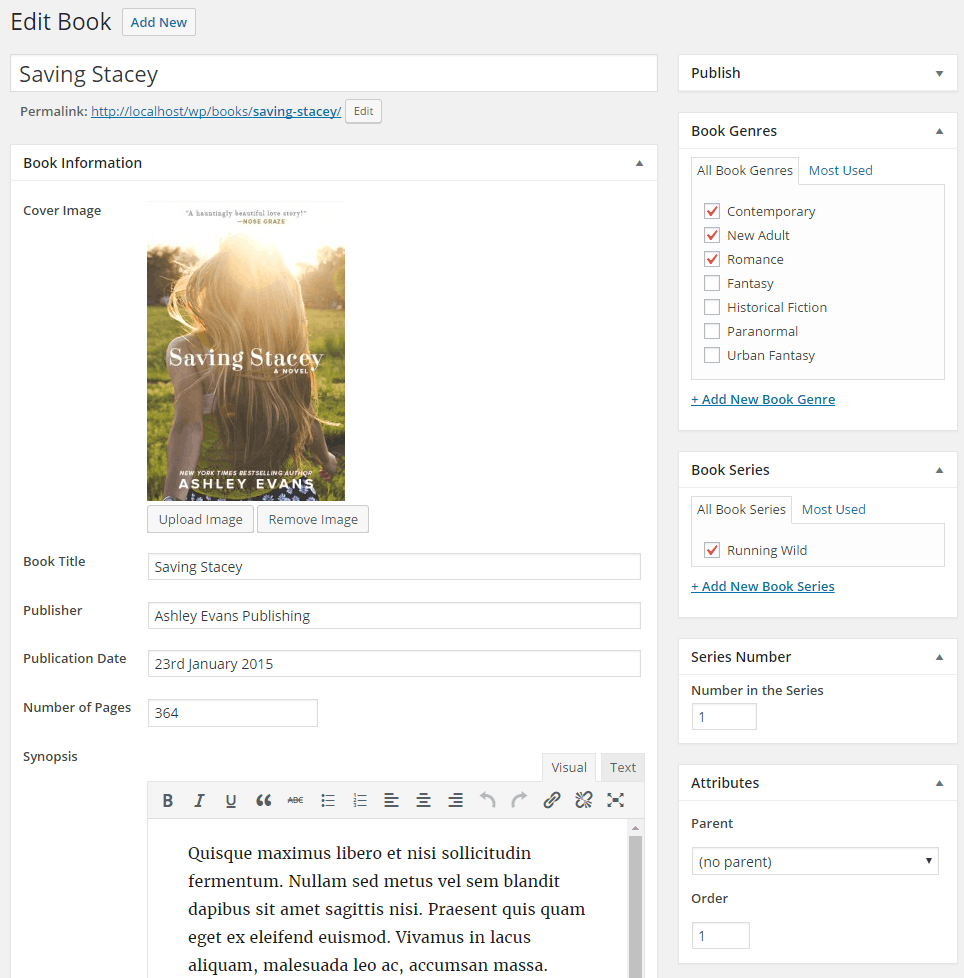Click the Remove Image button

[313, 519]
